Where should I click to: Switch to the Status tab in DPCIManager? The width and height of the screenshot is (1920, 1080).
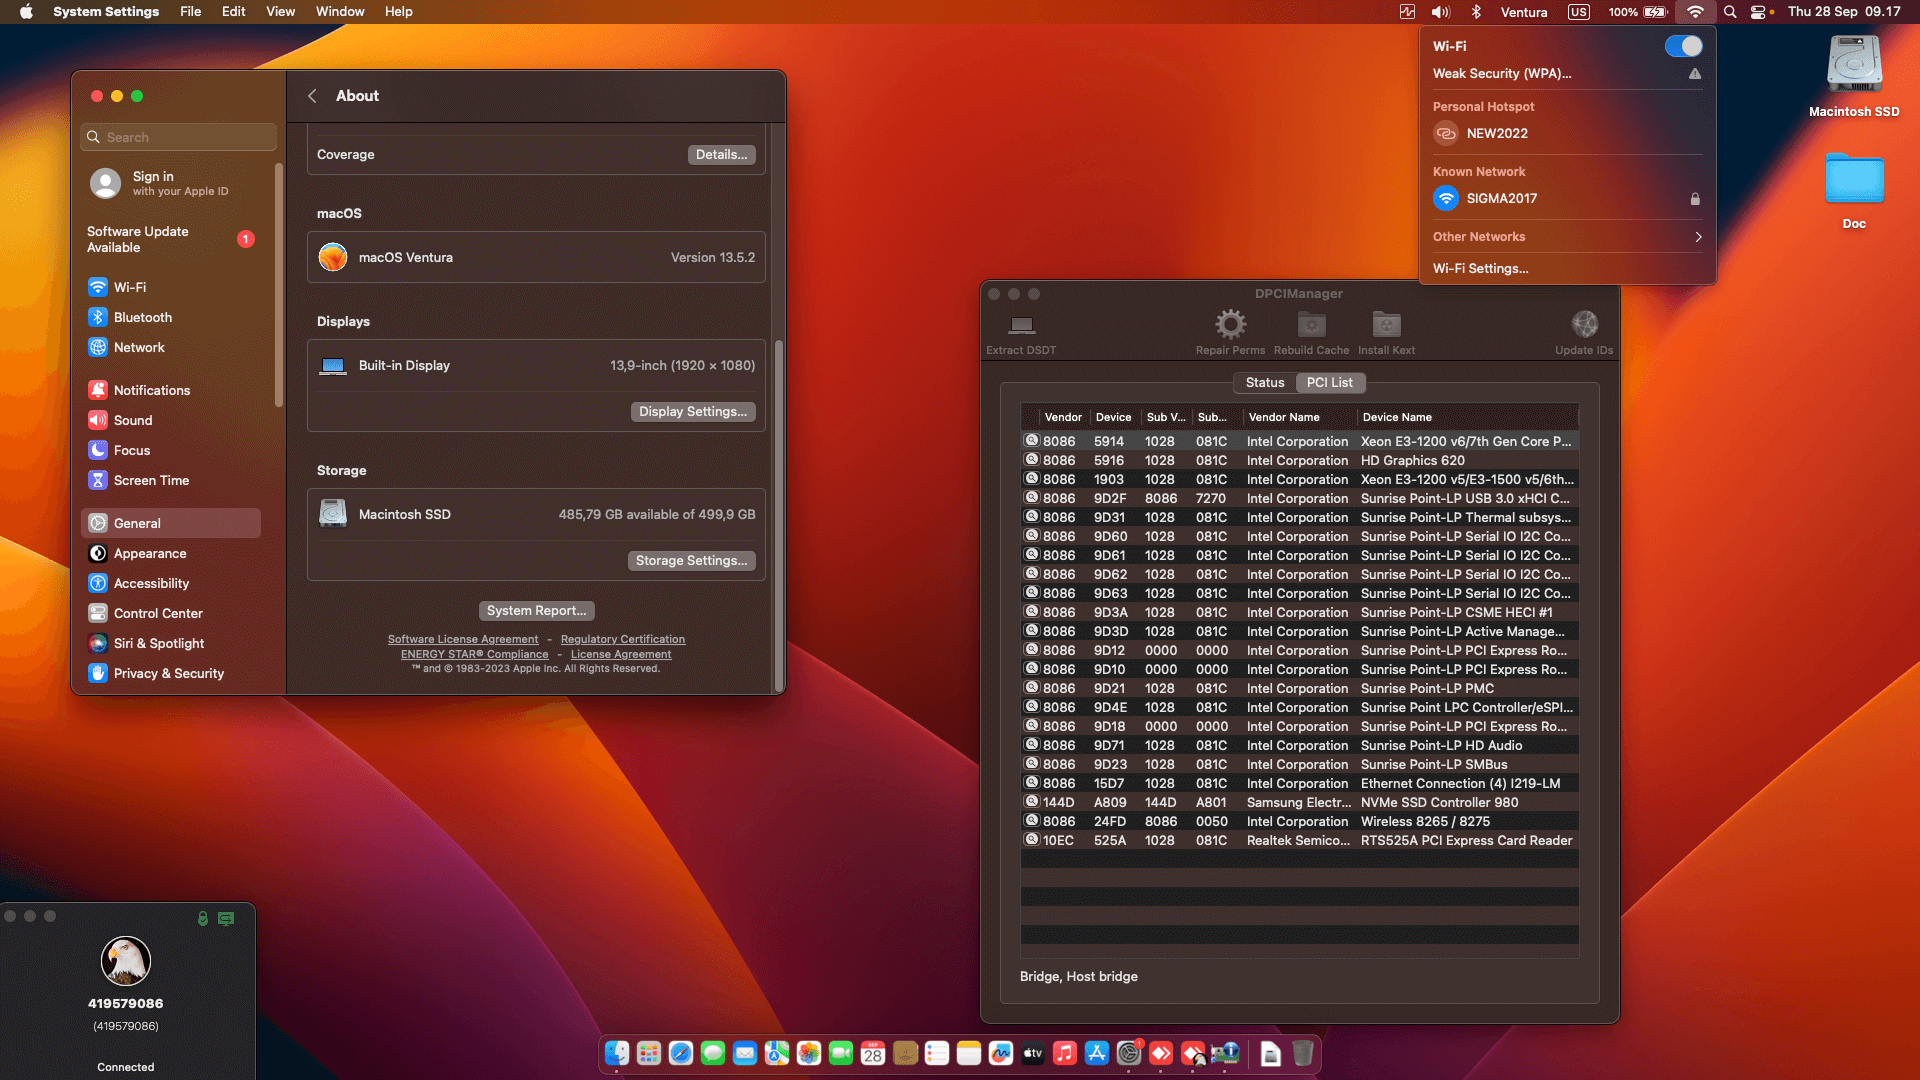tap(1264, 382)
